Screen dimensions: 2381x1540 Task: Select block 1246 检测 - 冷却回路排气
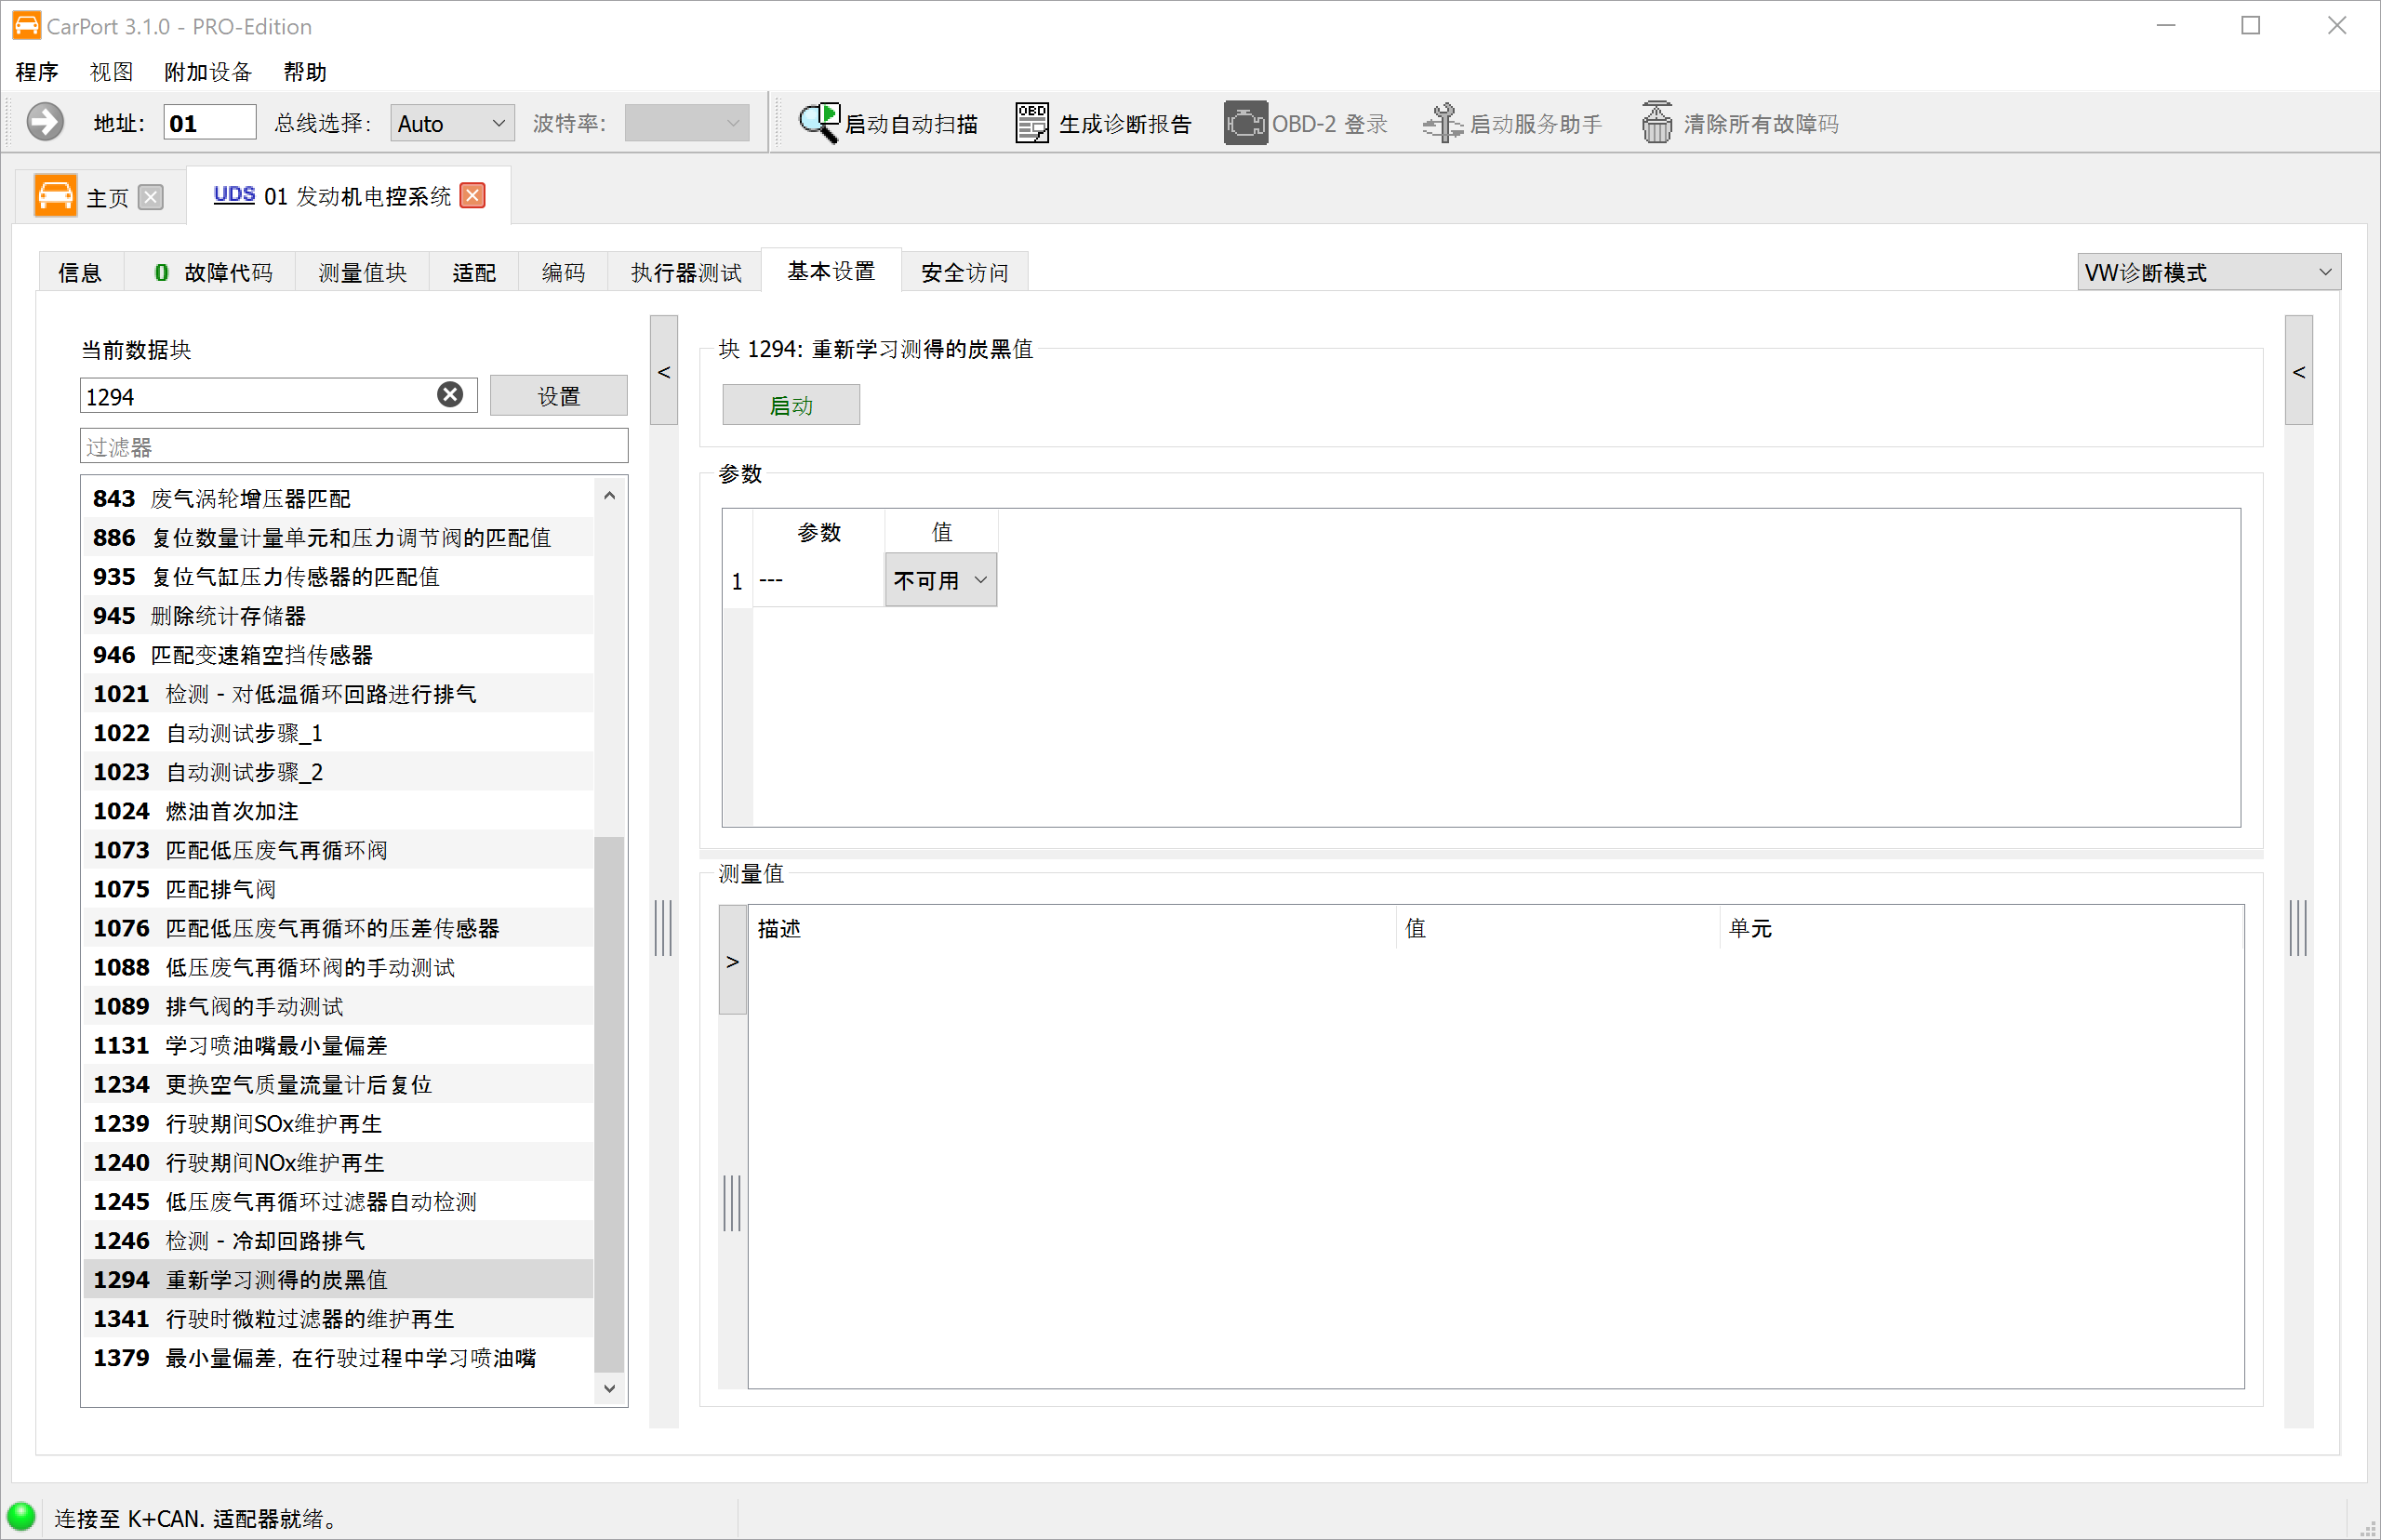[338, 1240]
